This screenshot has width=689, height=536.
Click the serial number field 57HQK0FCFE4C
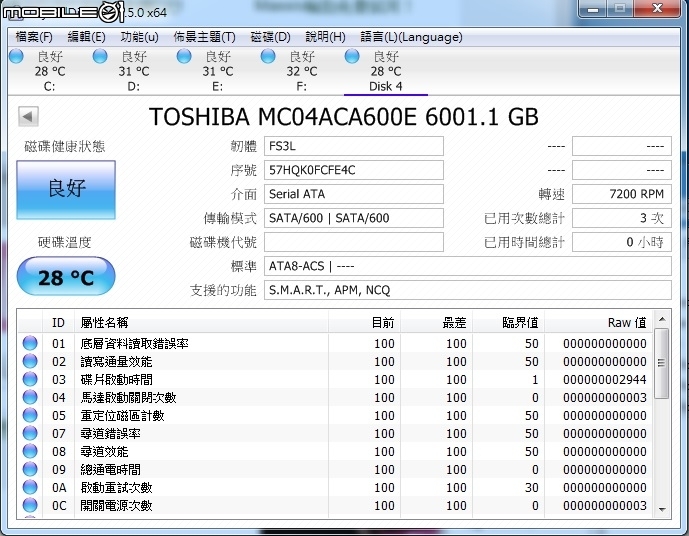tap(354, 170)
